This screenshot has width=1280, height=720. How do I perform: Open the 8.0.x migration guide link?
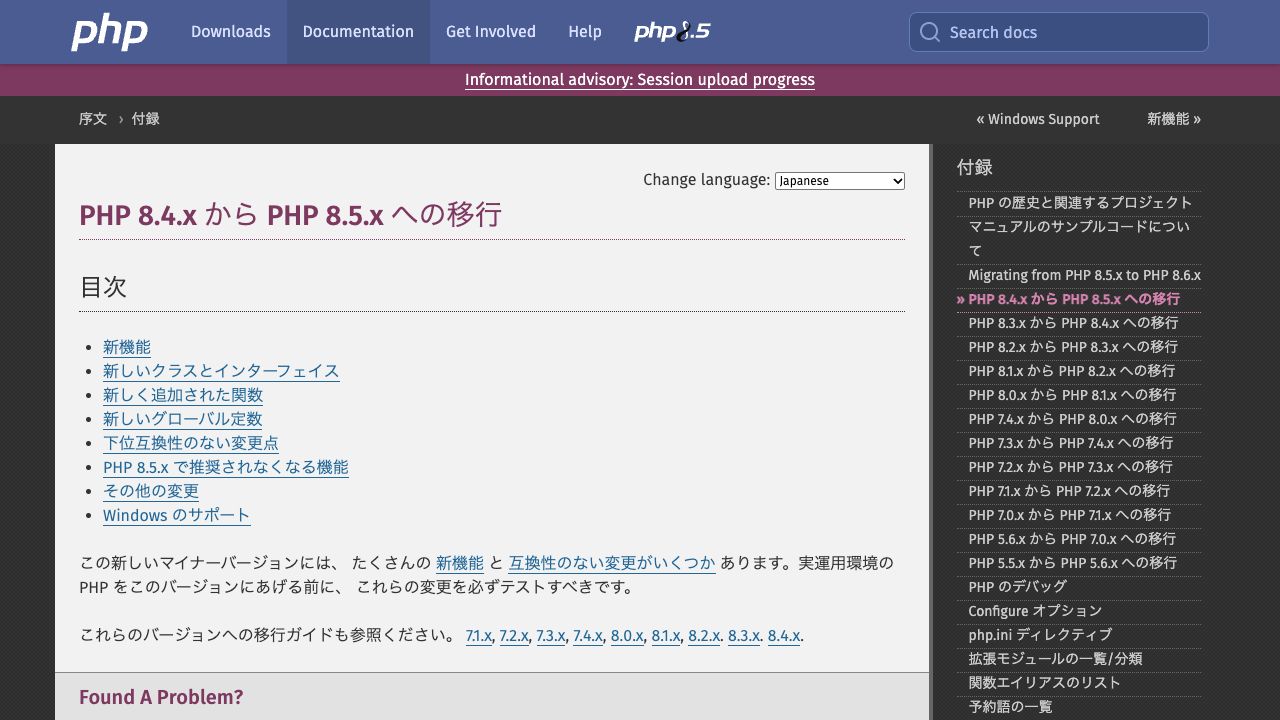[x=627, y=635]
